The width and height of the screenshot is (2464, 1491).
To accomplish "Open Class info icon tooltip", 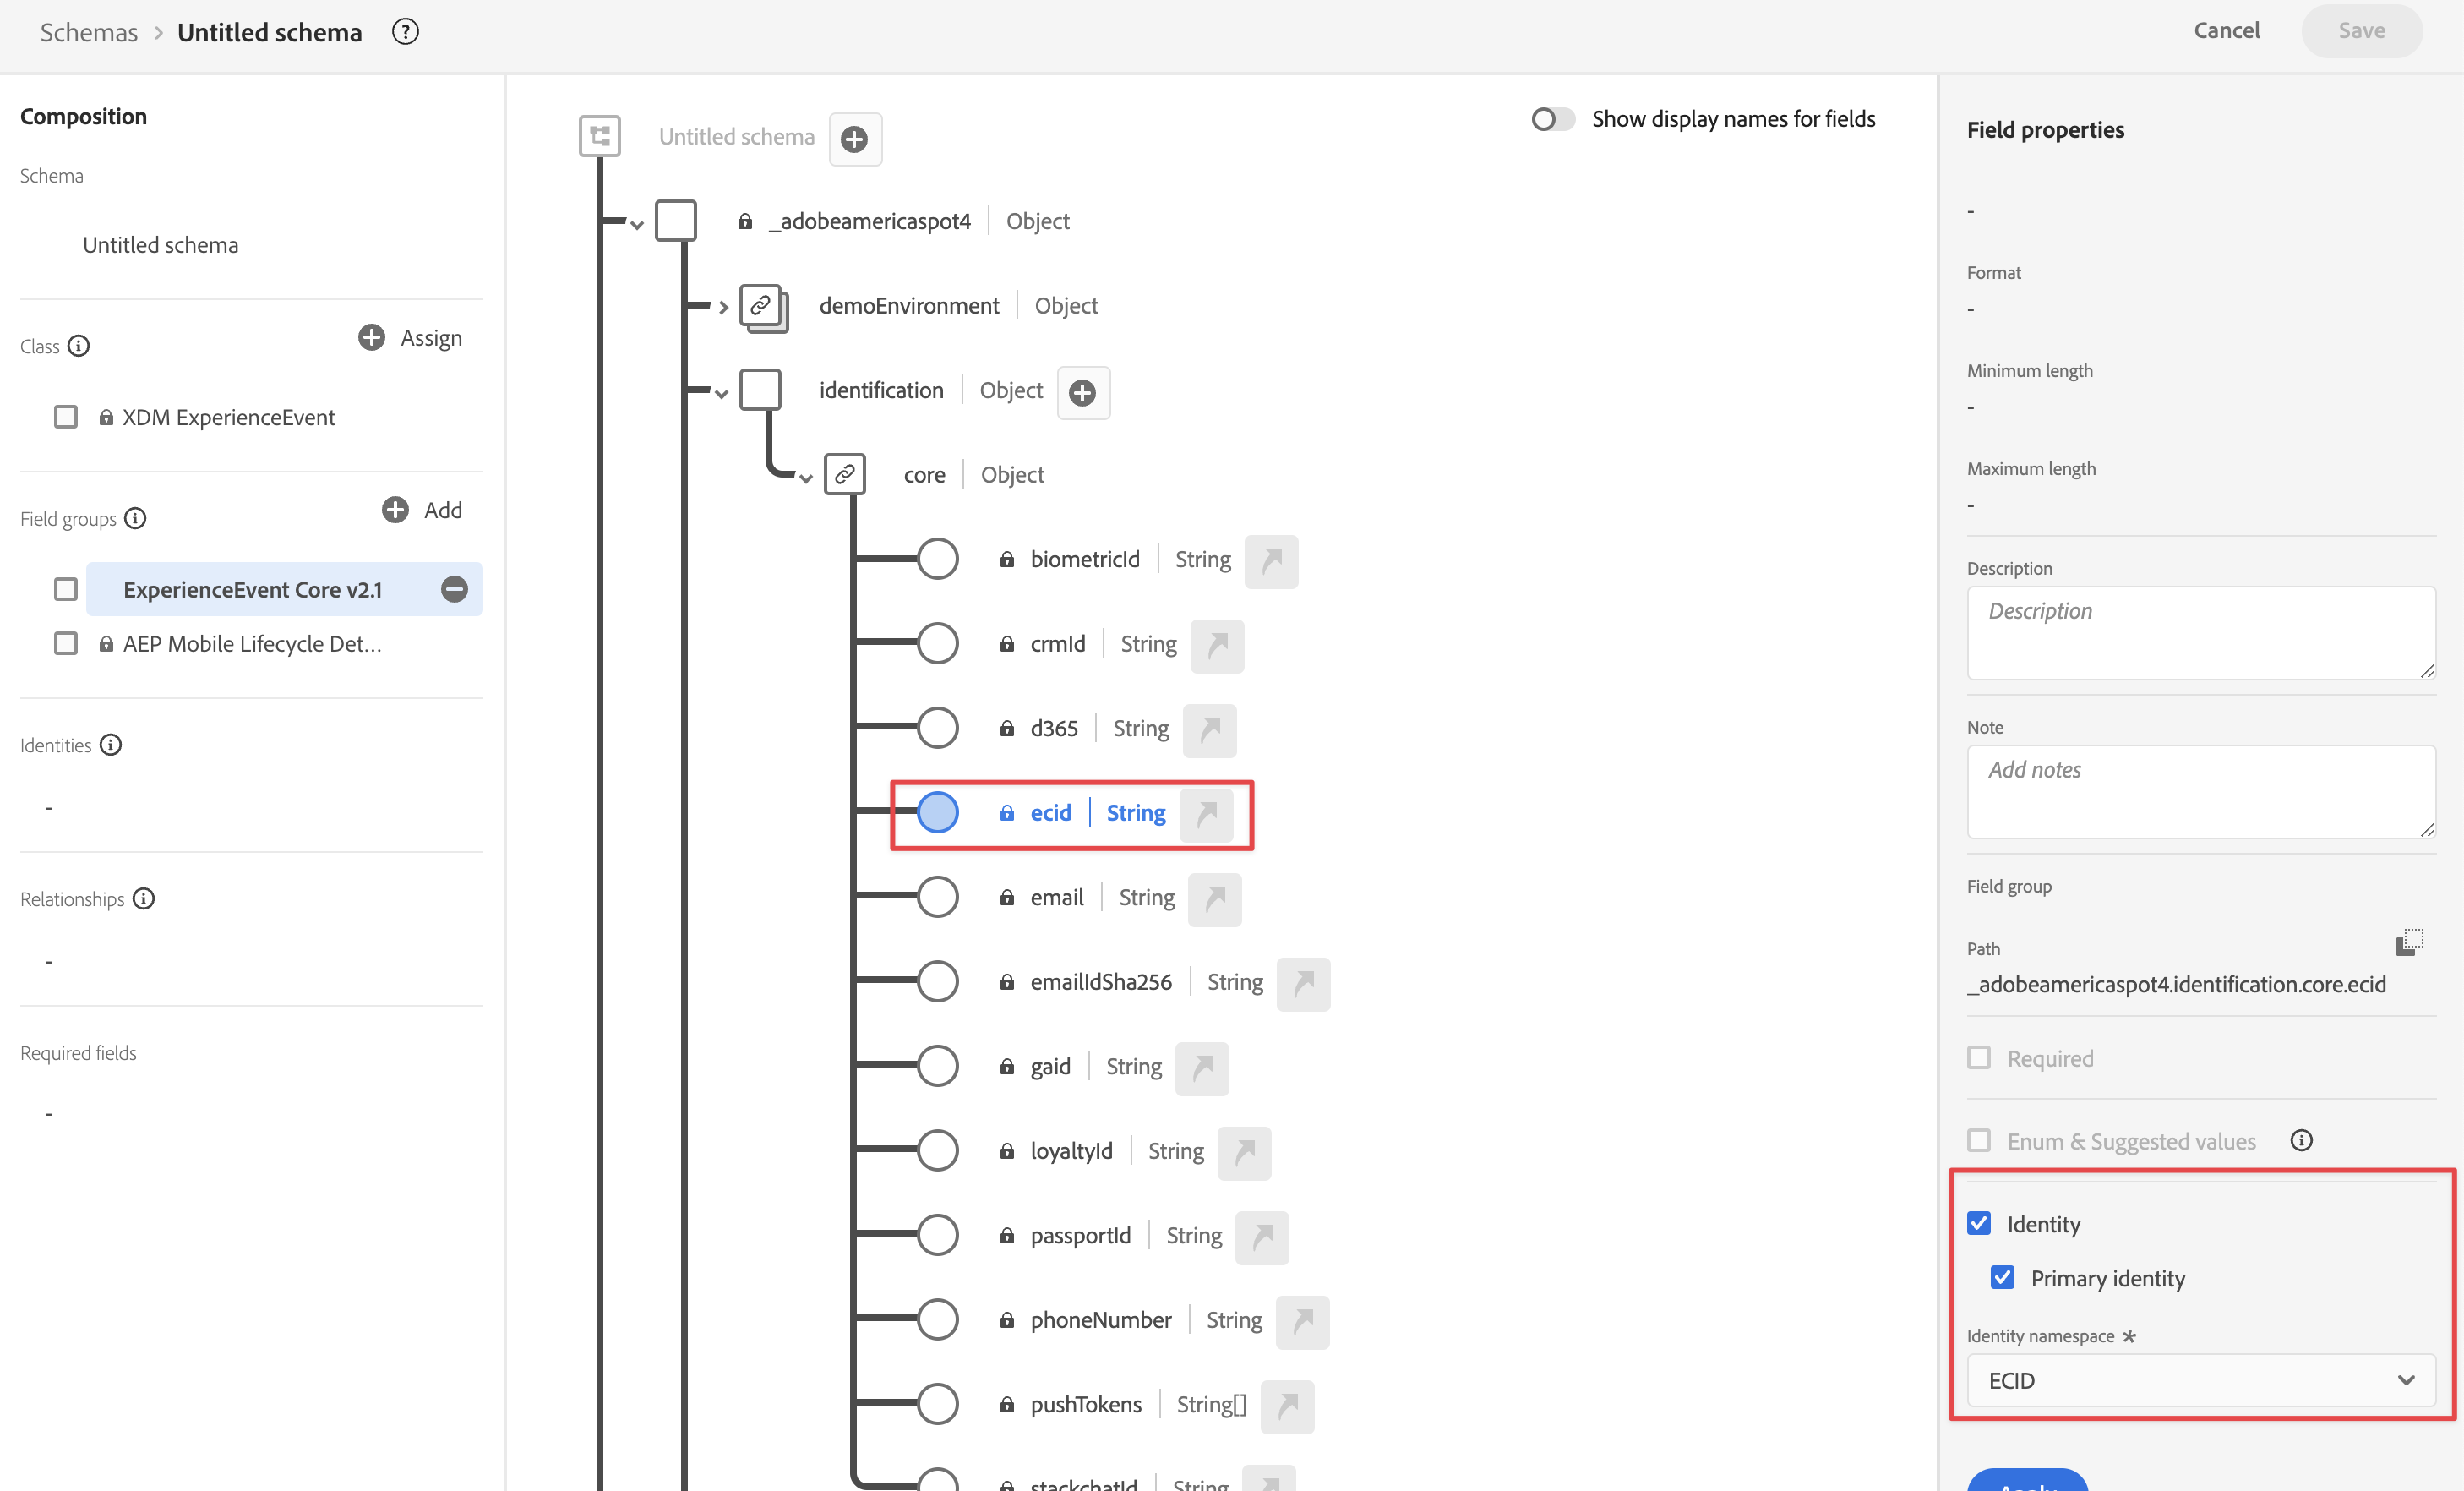I will 79,347.
